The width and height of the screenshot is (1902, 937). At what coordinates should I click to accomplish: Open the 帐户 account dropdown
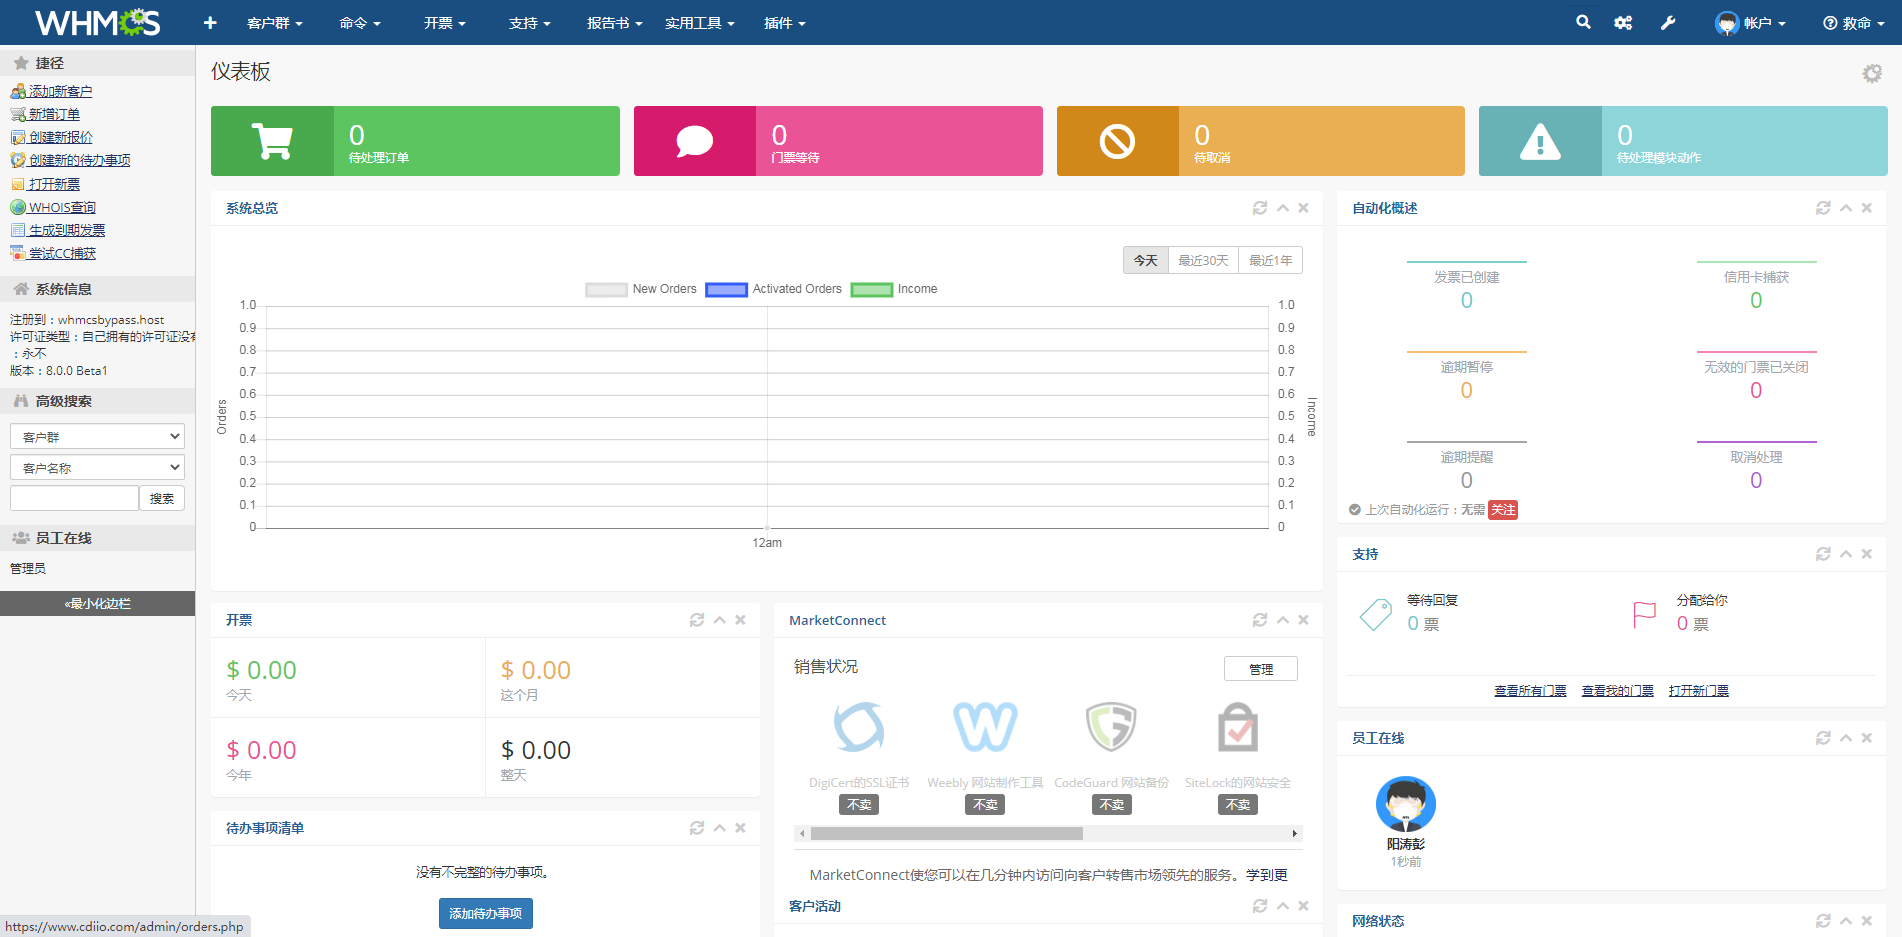pyautogui.click(x=1751, y=22)
